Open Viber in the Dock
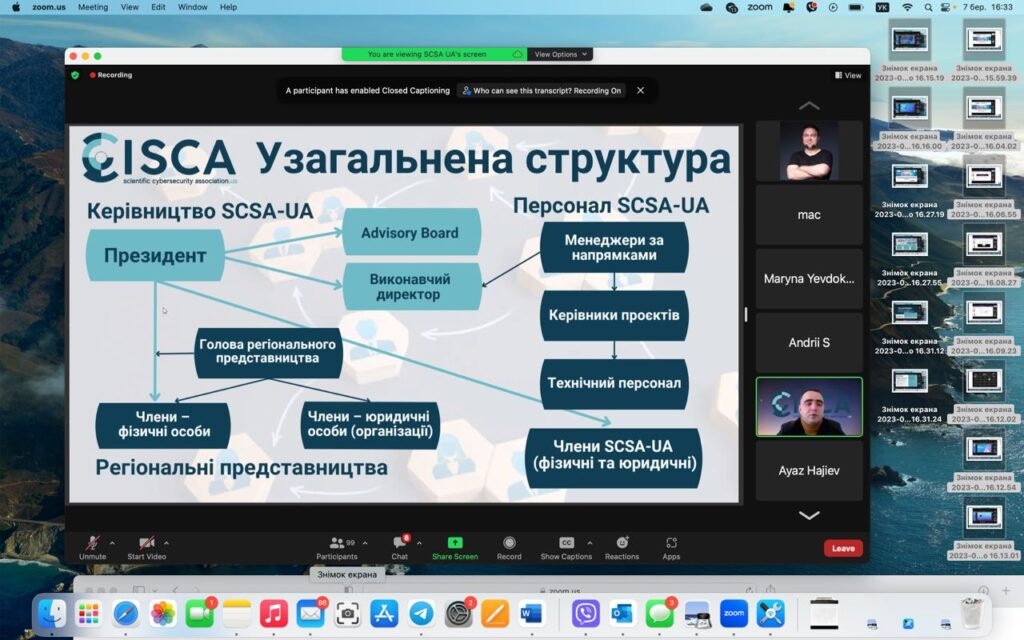 (x=586, y=613)
